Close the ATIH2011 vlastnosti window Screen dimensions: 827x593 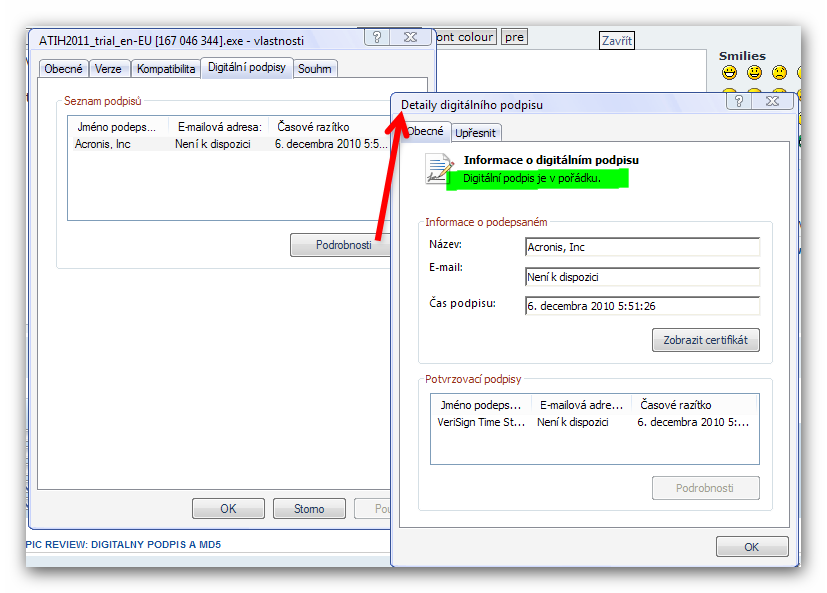click(410, 37)
